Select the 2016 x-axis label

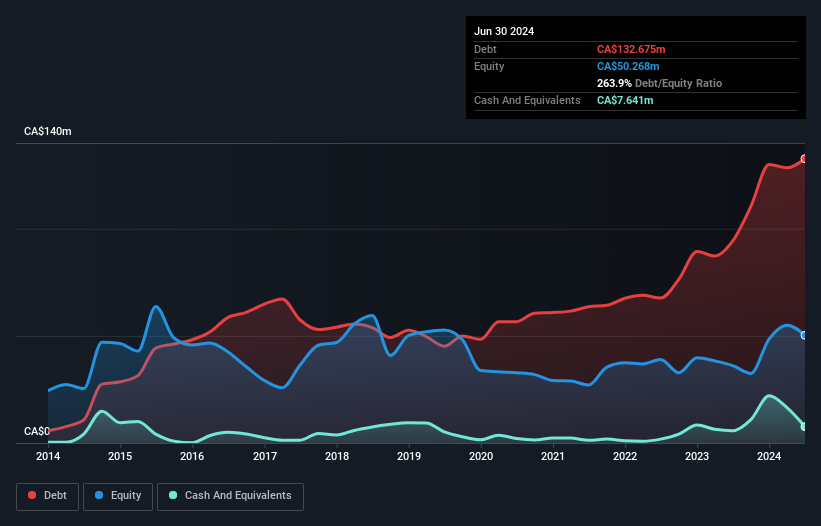[x=192, y=456]
